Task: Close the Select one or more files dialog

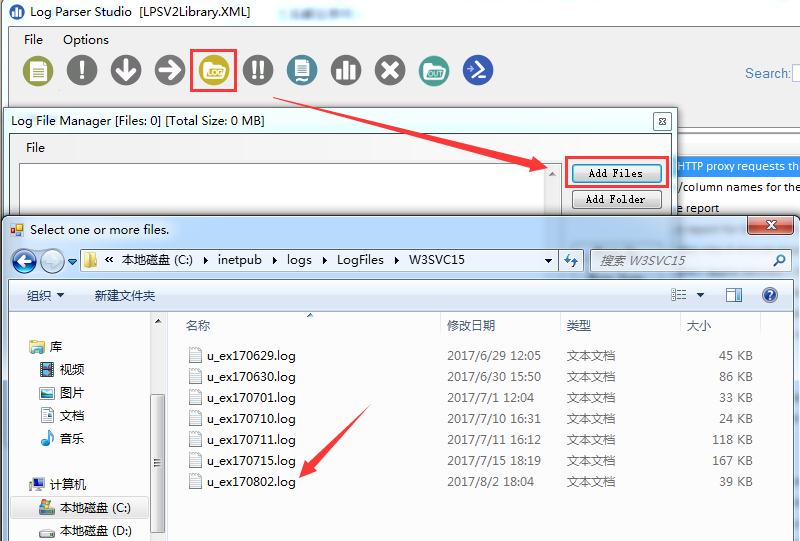Action: pyautogui.click(x=771, y=225)
